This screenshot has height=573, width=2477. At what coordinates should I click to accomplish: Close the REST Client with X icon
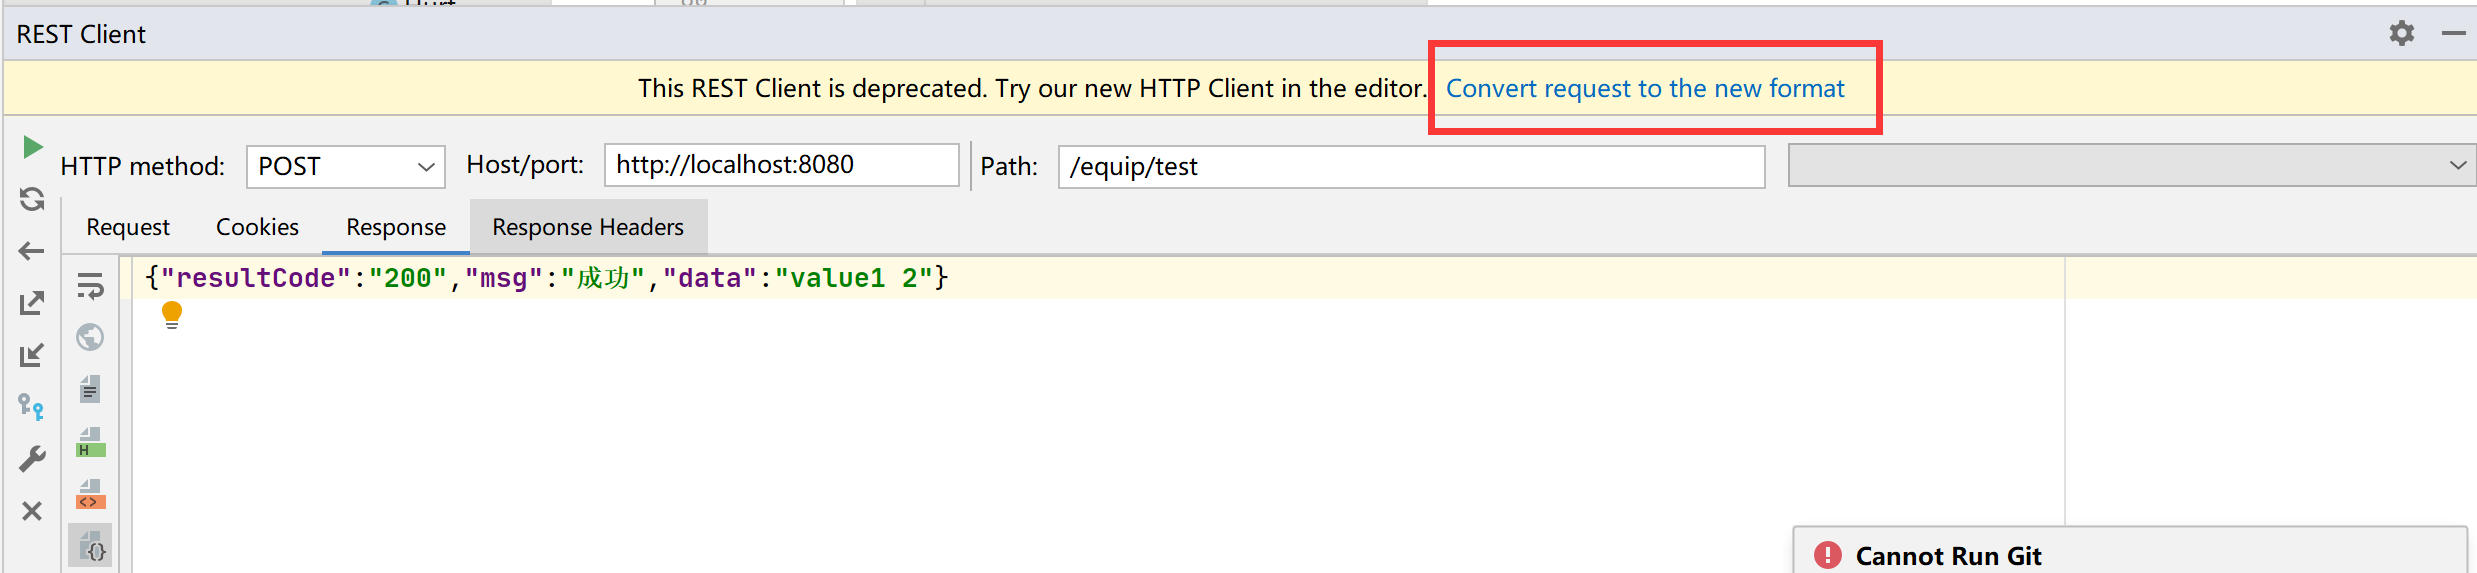[x=32, y=511]
